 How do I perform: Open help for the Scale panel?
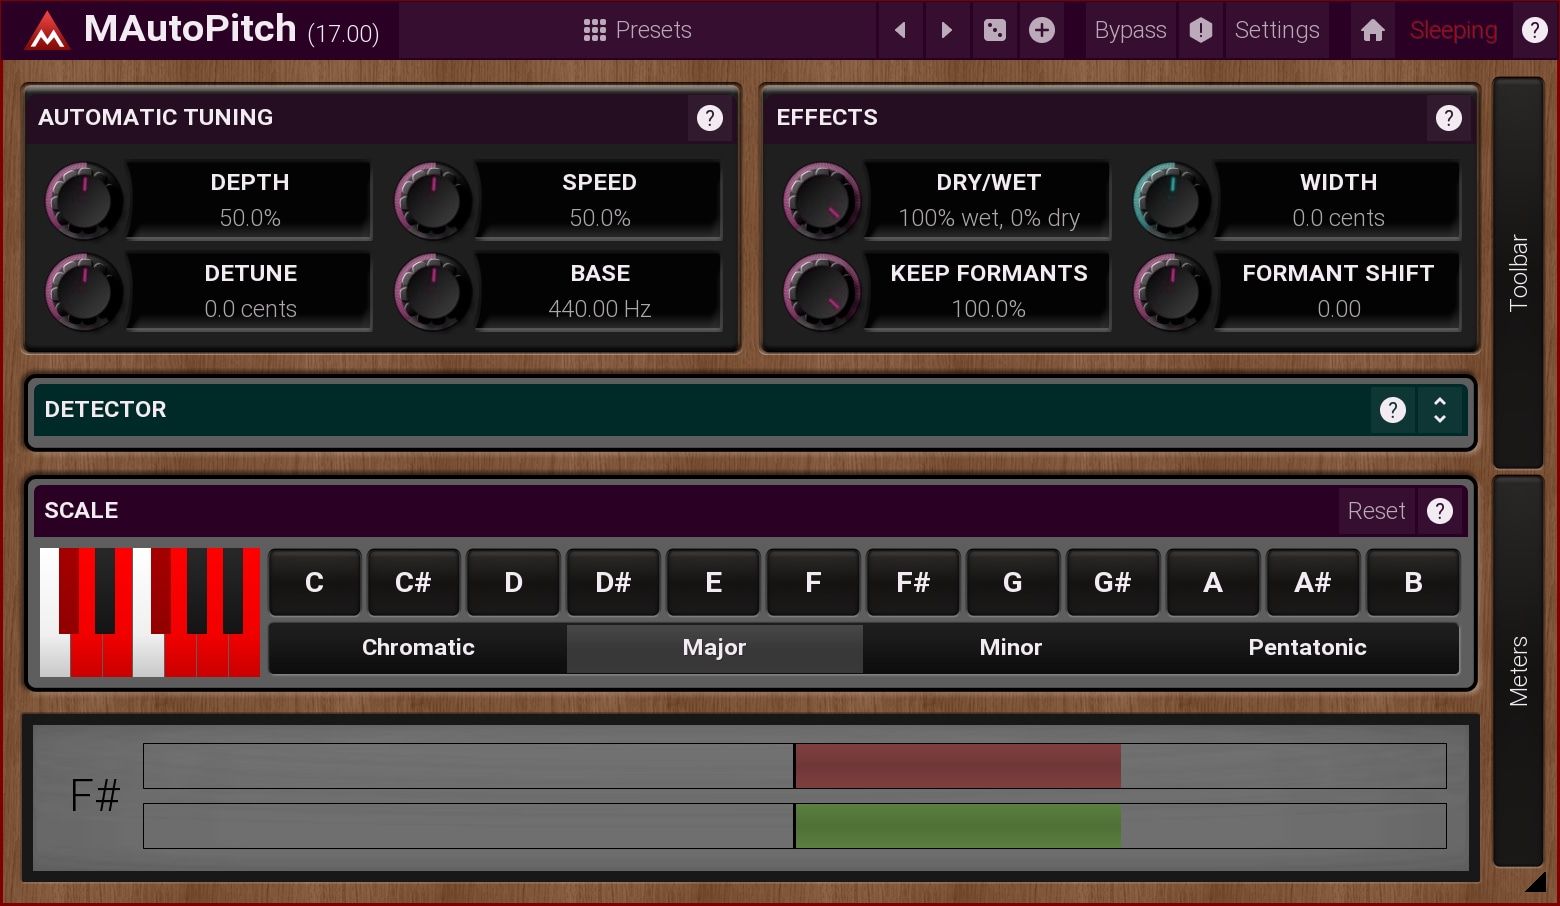pos(1439,511)
